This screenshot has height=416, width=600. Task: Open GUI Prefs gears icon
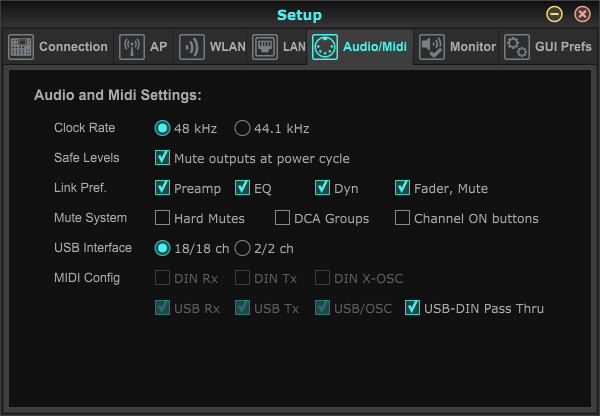pyautogui.click(x=517, y=47)
